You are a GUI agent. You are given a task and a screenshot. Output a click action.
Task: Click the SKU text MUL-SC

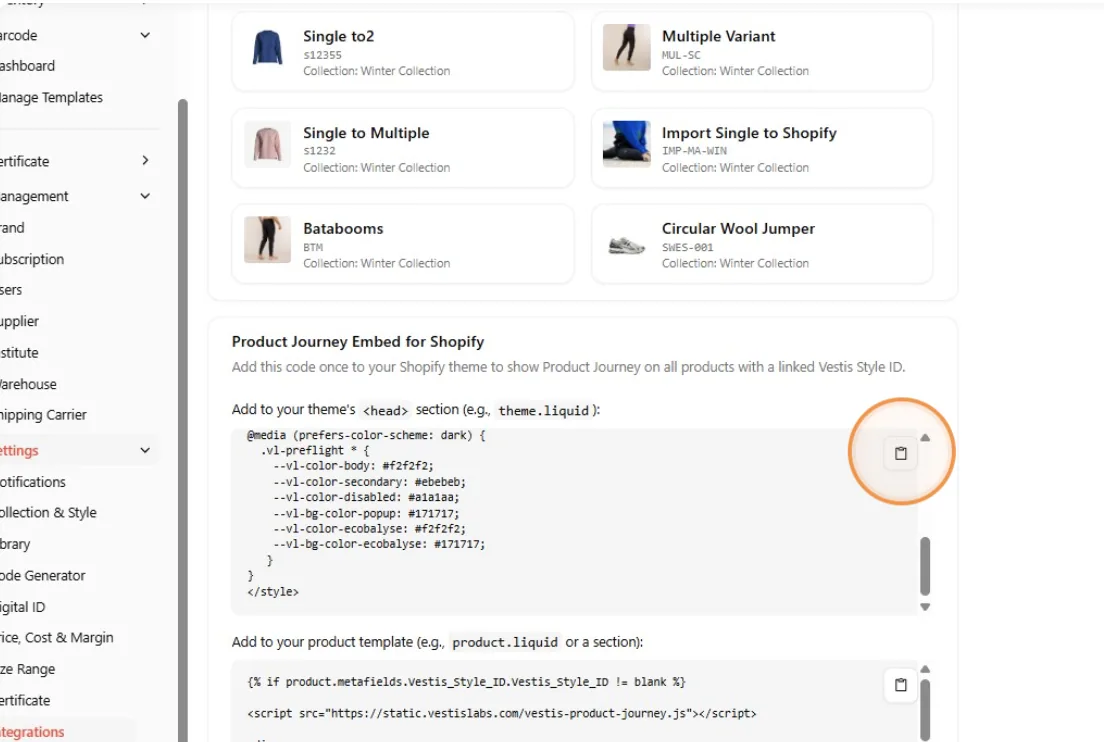coord(681,54)
